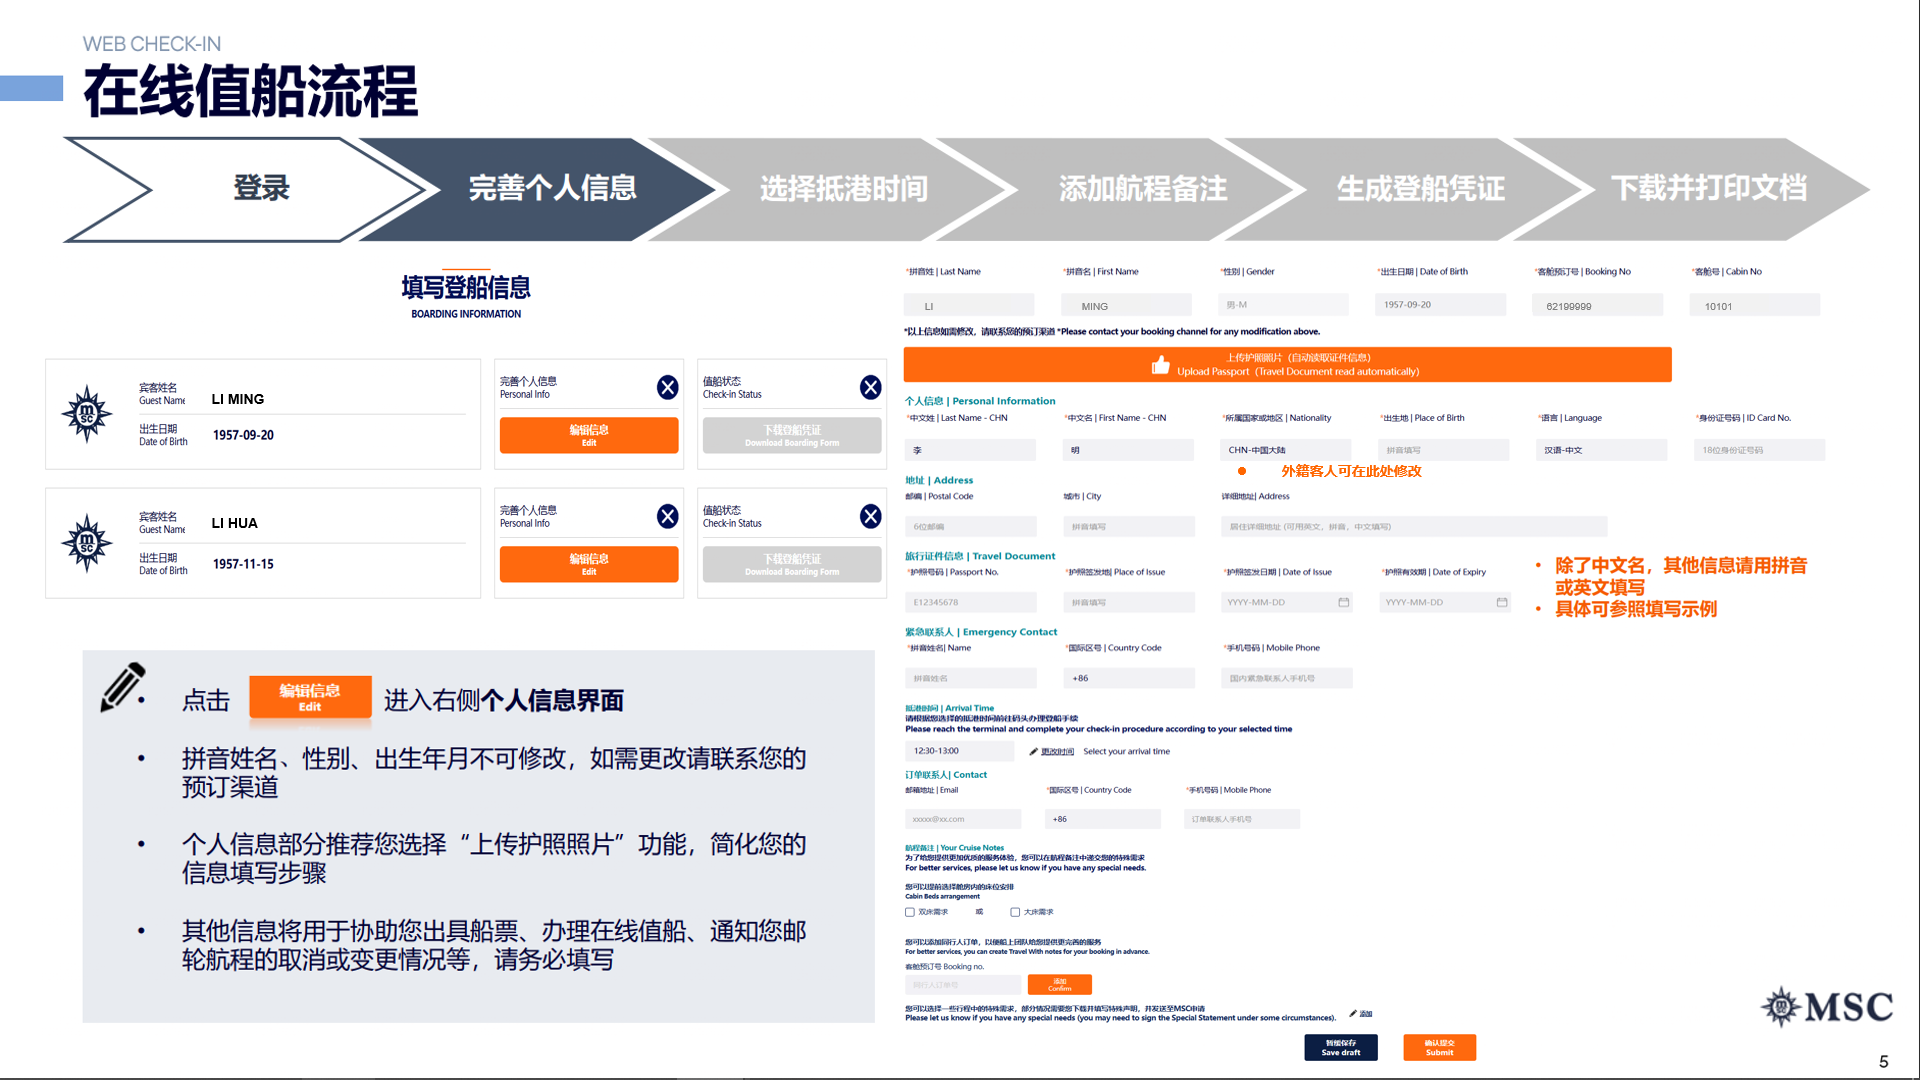
Task: Click LI HUA's Personal Info status X icon
Action: [x=668, y=516]
